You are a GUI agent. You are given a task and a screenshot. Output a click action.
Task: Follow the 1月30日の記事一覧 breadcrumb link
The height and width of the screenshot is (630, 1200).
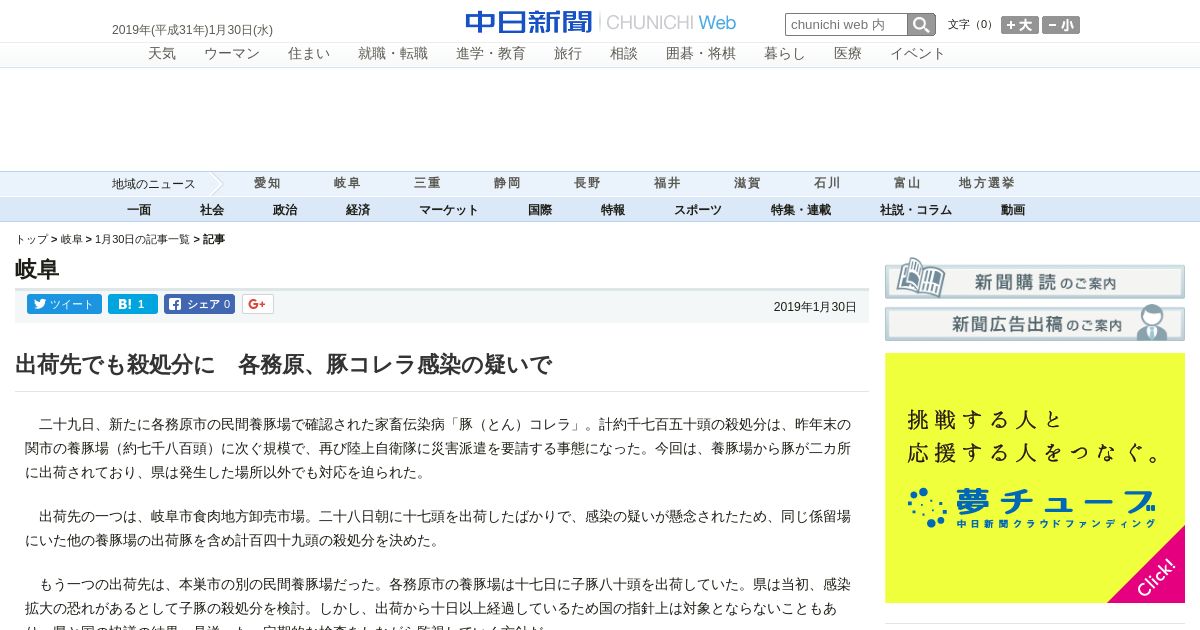[x=142, y=240]
